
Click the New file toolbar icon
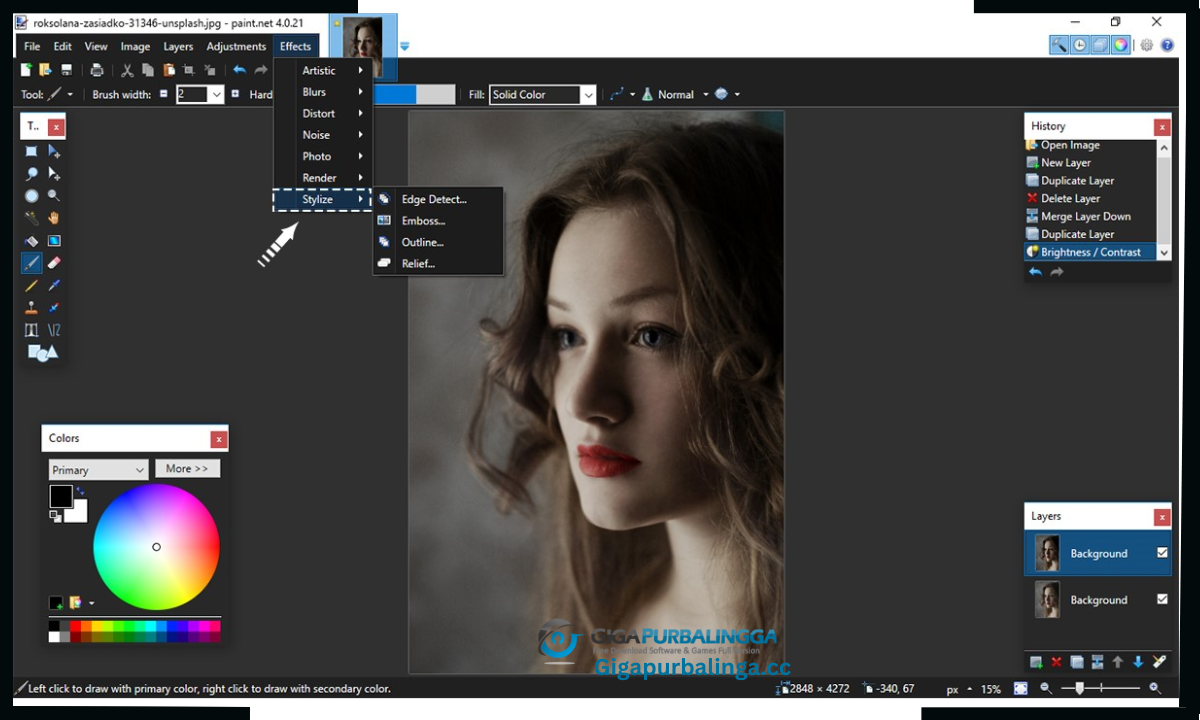(x=26, y=70)
